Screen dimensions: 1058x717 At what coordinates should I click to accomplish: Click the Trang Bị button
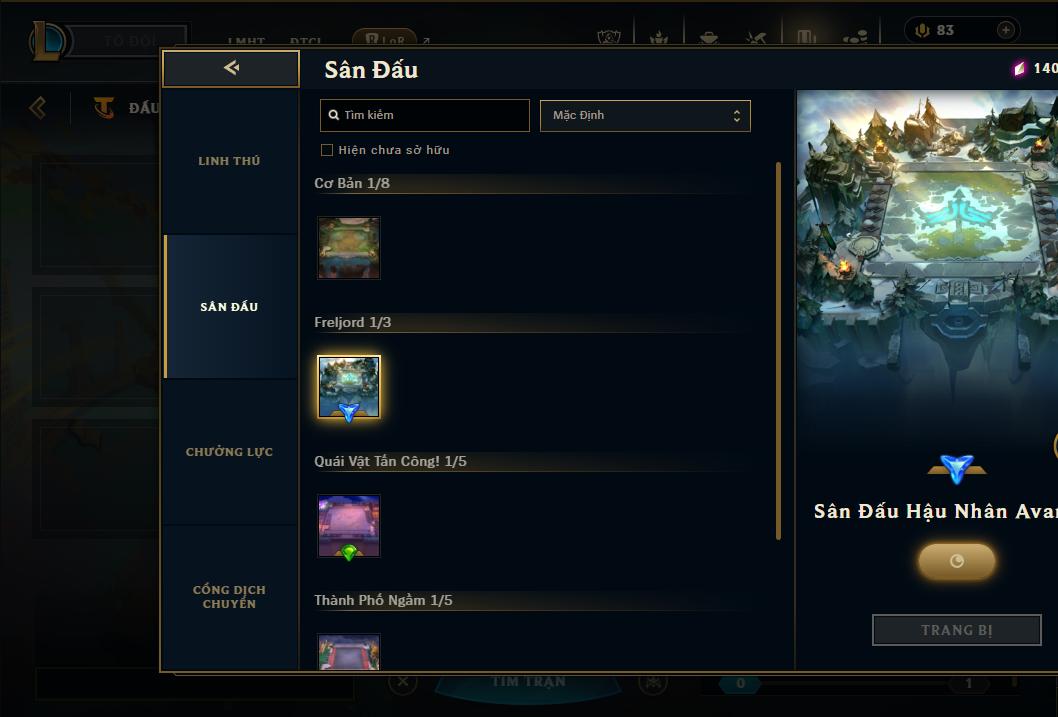(x=957, y=630)
